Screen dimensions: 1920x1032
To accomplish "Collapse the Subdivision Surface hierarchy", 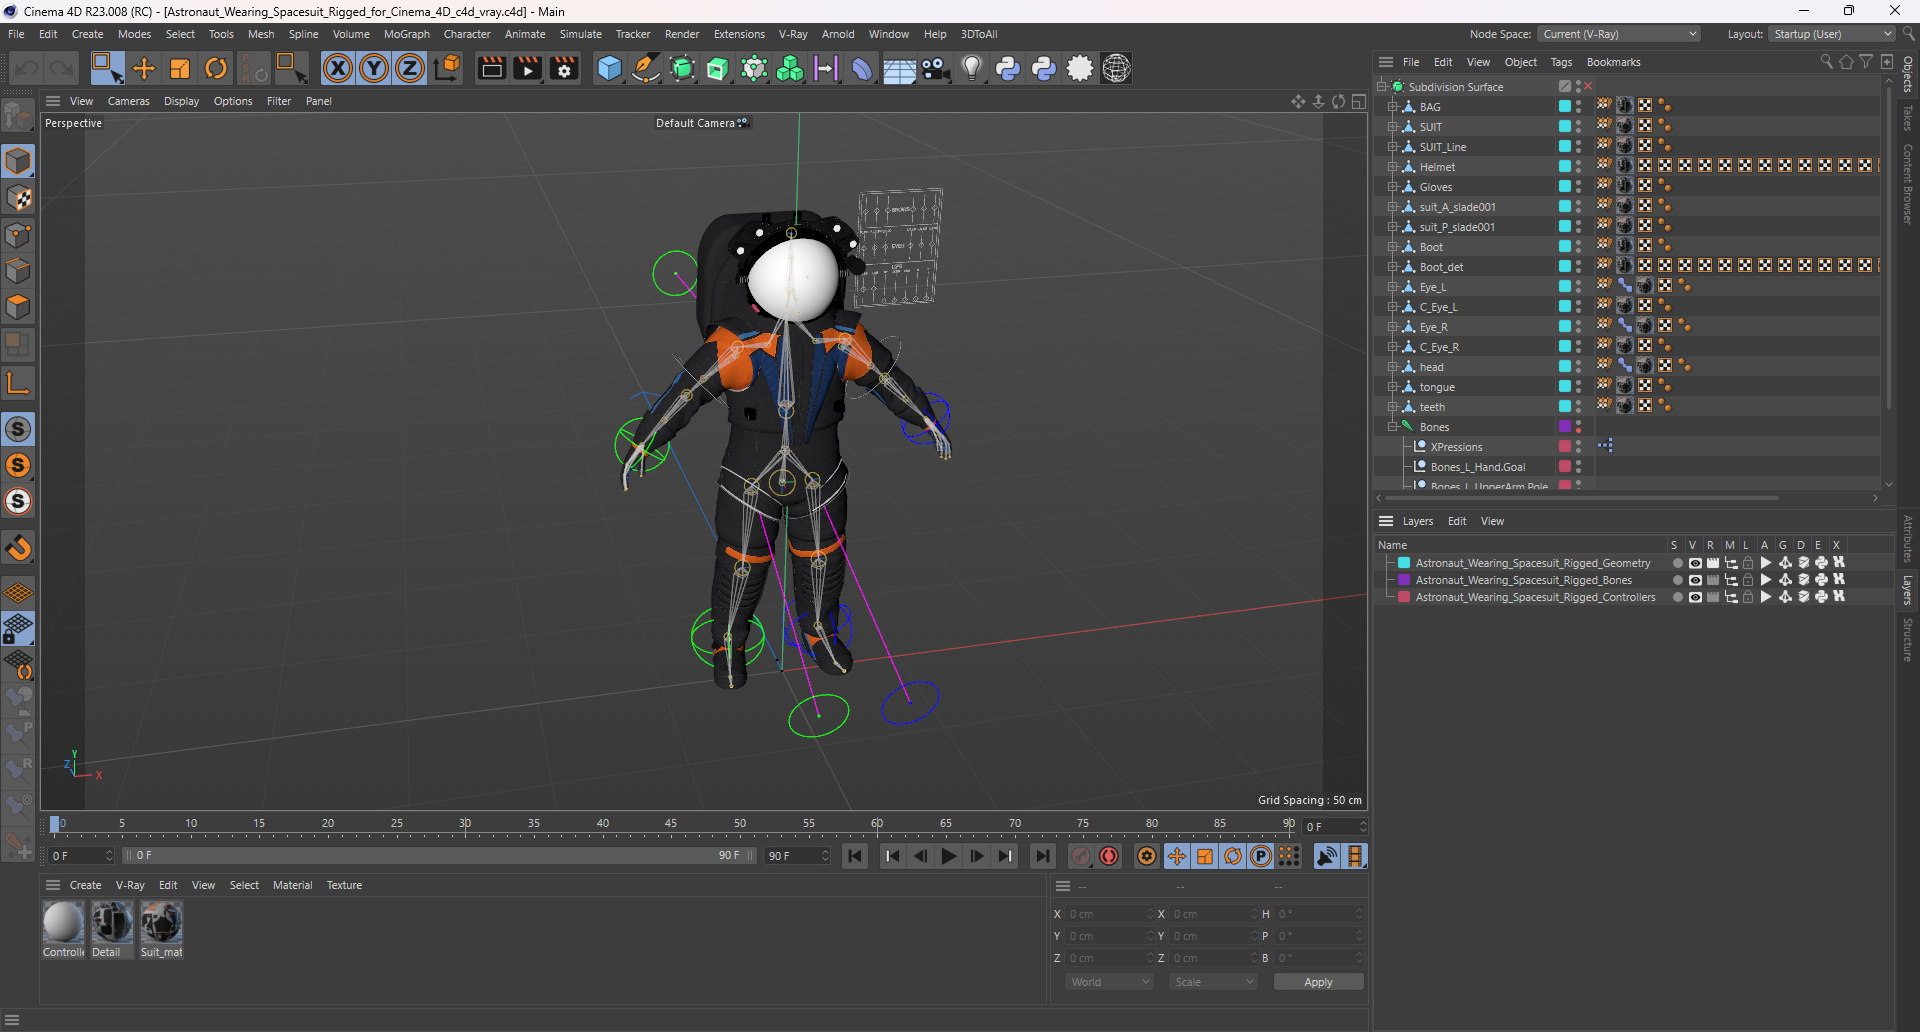I will 1382,87.
